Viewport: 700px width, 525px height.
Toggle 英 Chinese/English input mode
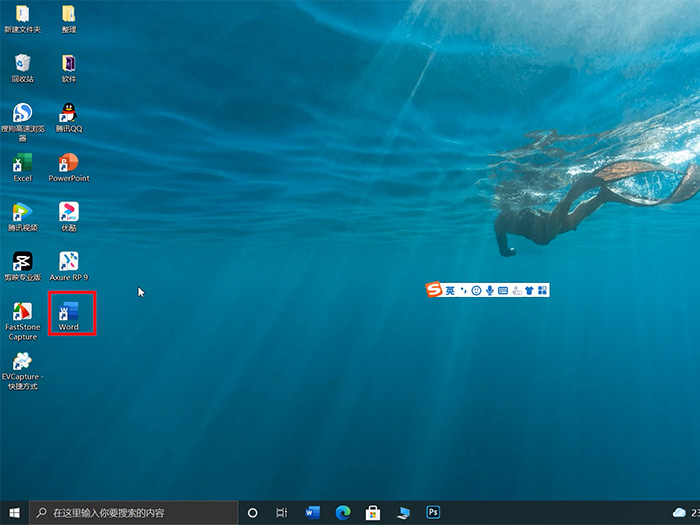pos(450,291)
